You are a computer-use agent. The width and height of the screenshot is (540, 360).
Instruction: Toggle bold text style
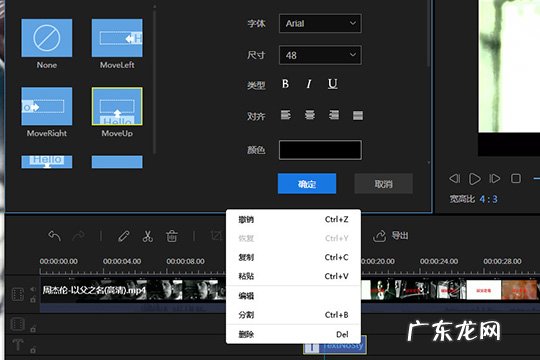(x=285, y=84)
